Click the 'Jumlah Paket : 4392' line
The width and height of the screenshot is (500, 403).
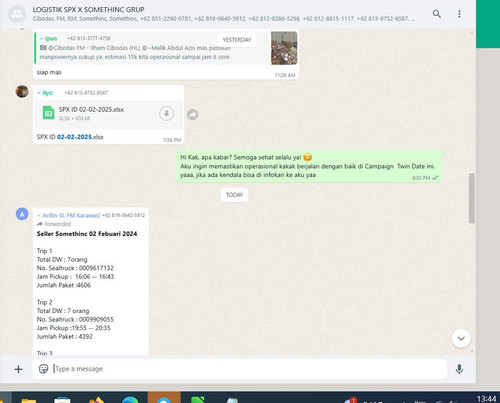tap(65, 336)
